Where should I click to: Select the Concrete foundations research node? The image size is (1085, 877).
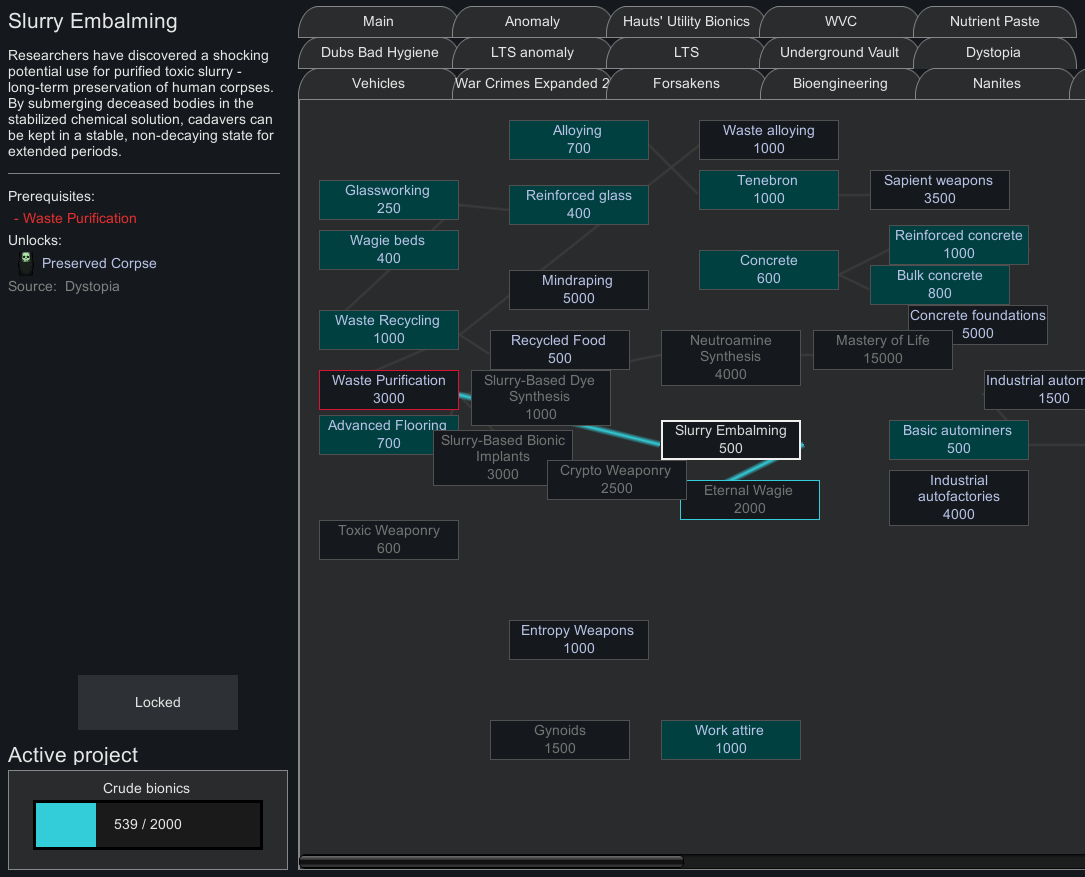[977, 324]
